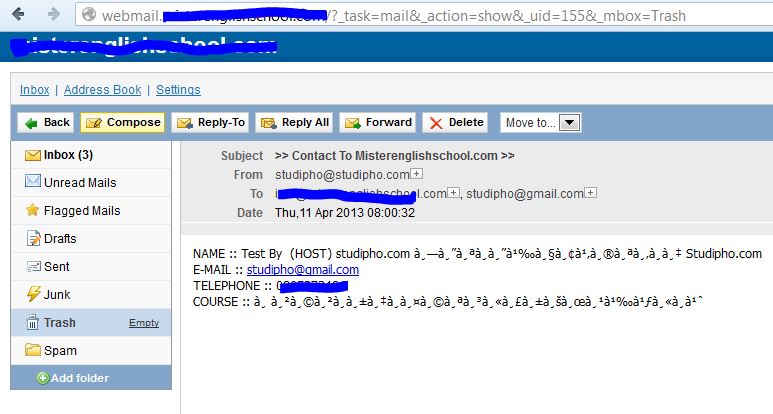Click the Spam folder icon
Image resolution: width=773 pixels, height=414 pixels.
click(33, 350)
